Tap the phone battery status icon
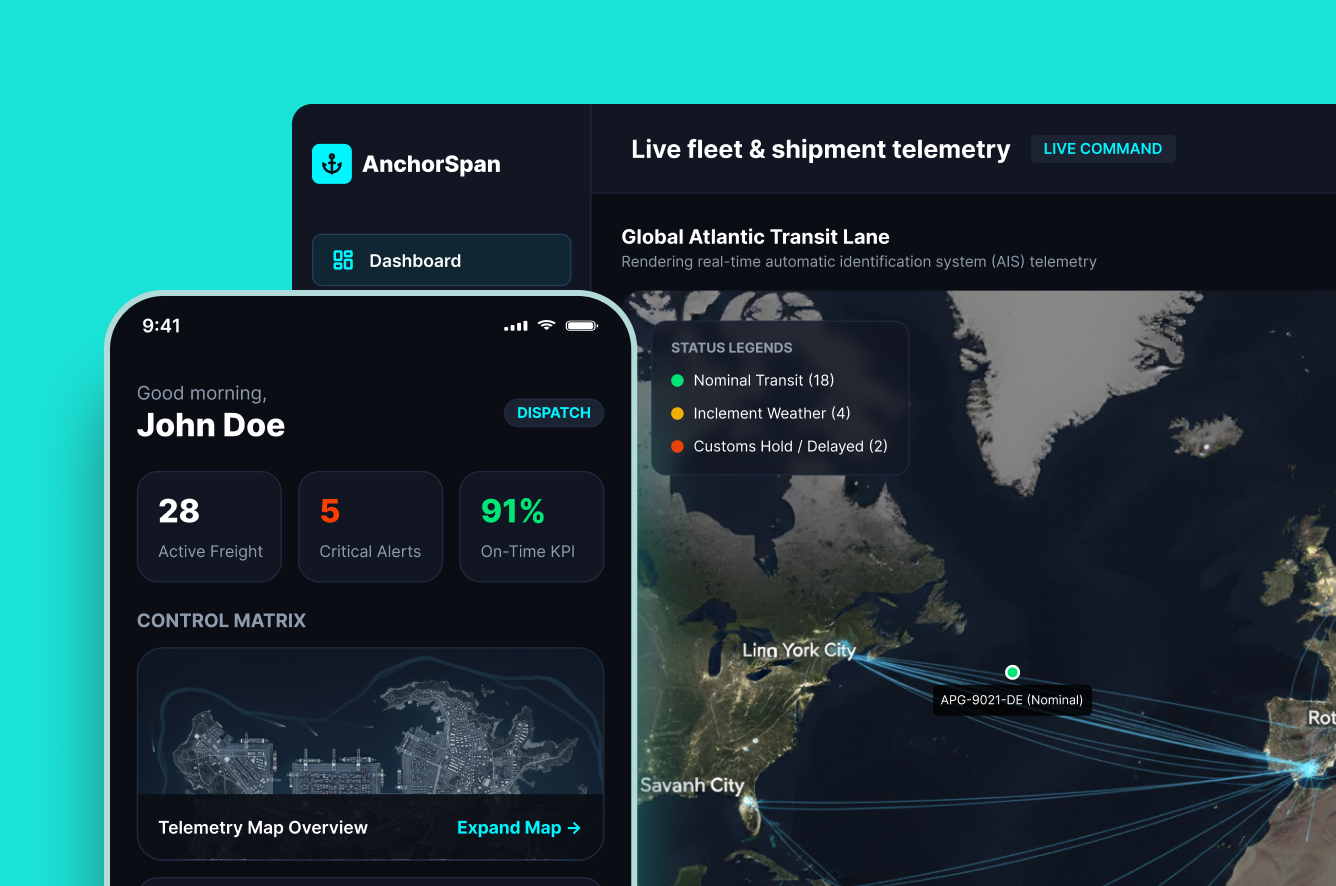The width and height of the screenshot is (1336, 886). coord(582,326)
